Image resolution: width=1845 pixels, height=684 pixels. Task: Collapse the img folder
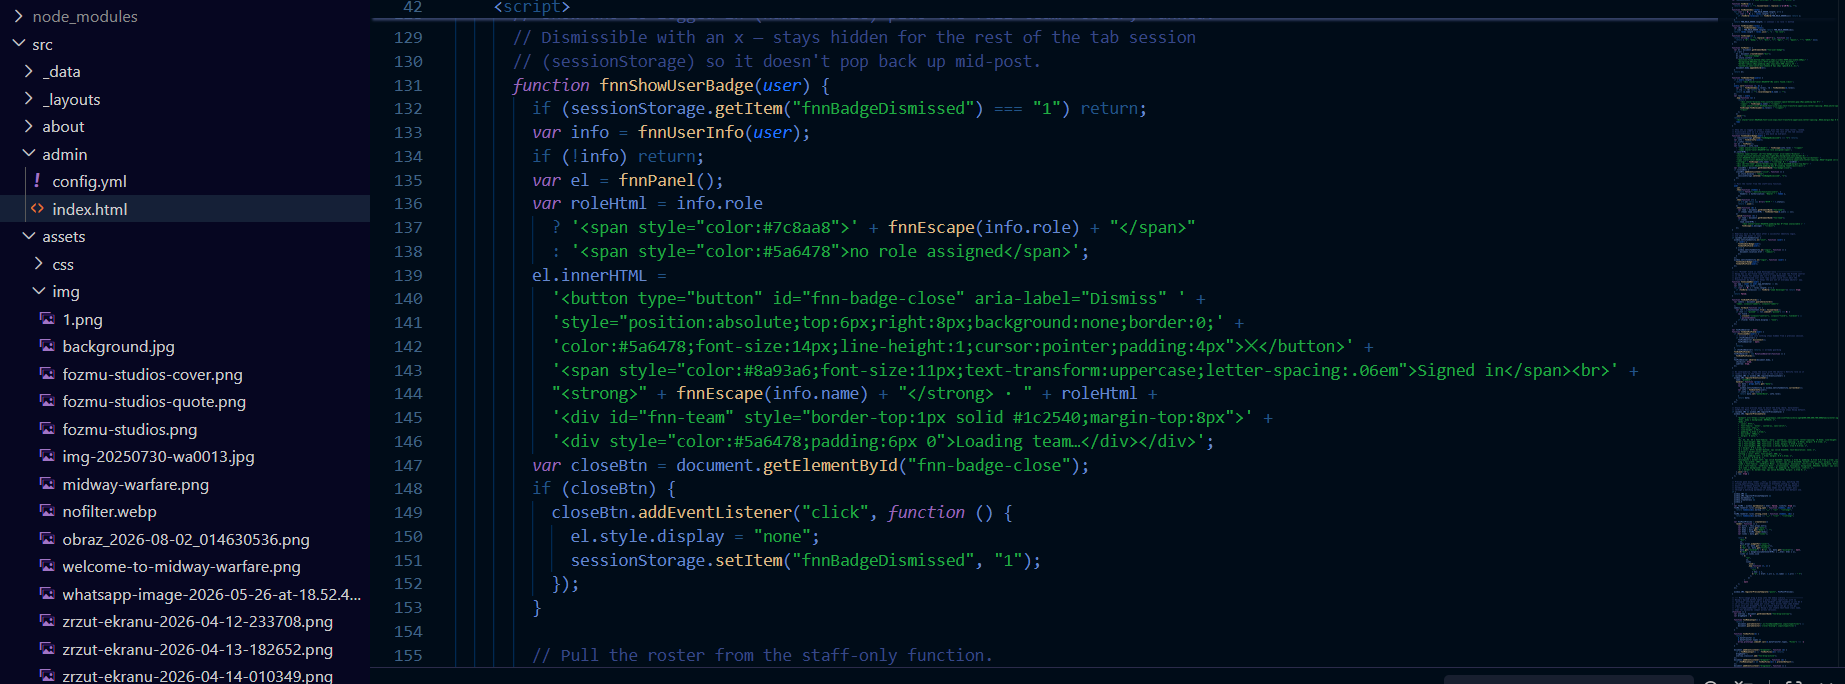[x=38, y=291]
